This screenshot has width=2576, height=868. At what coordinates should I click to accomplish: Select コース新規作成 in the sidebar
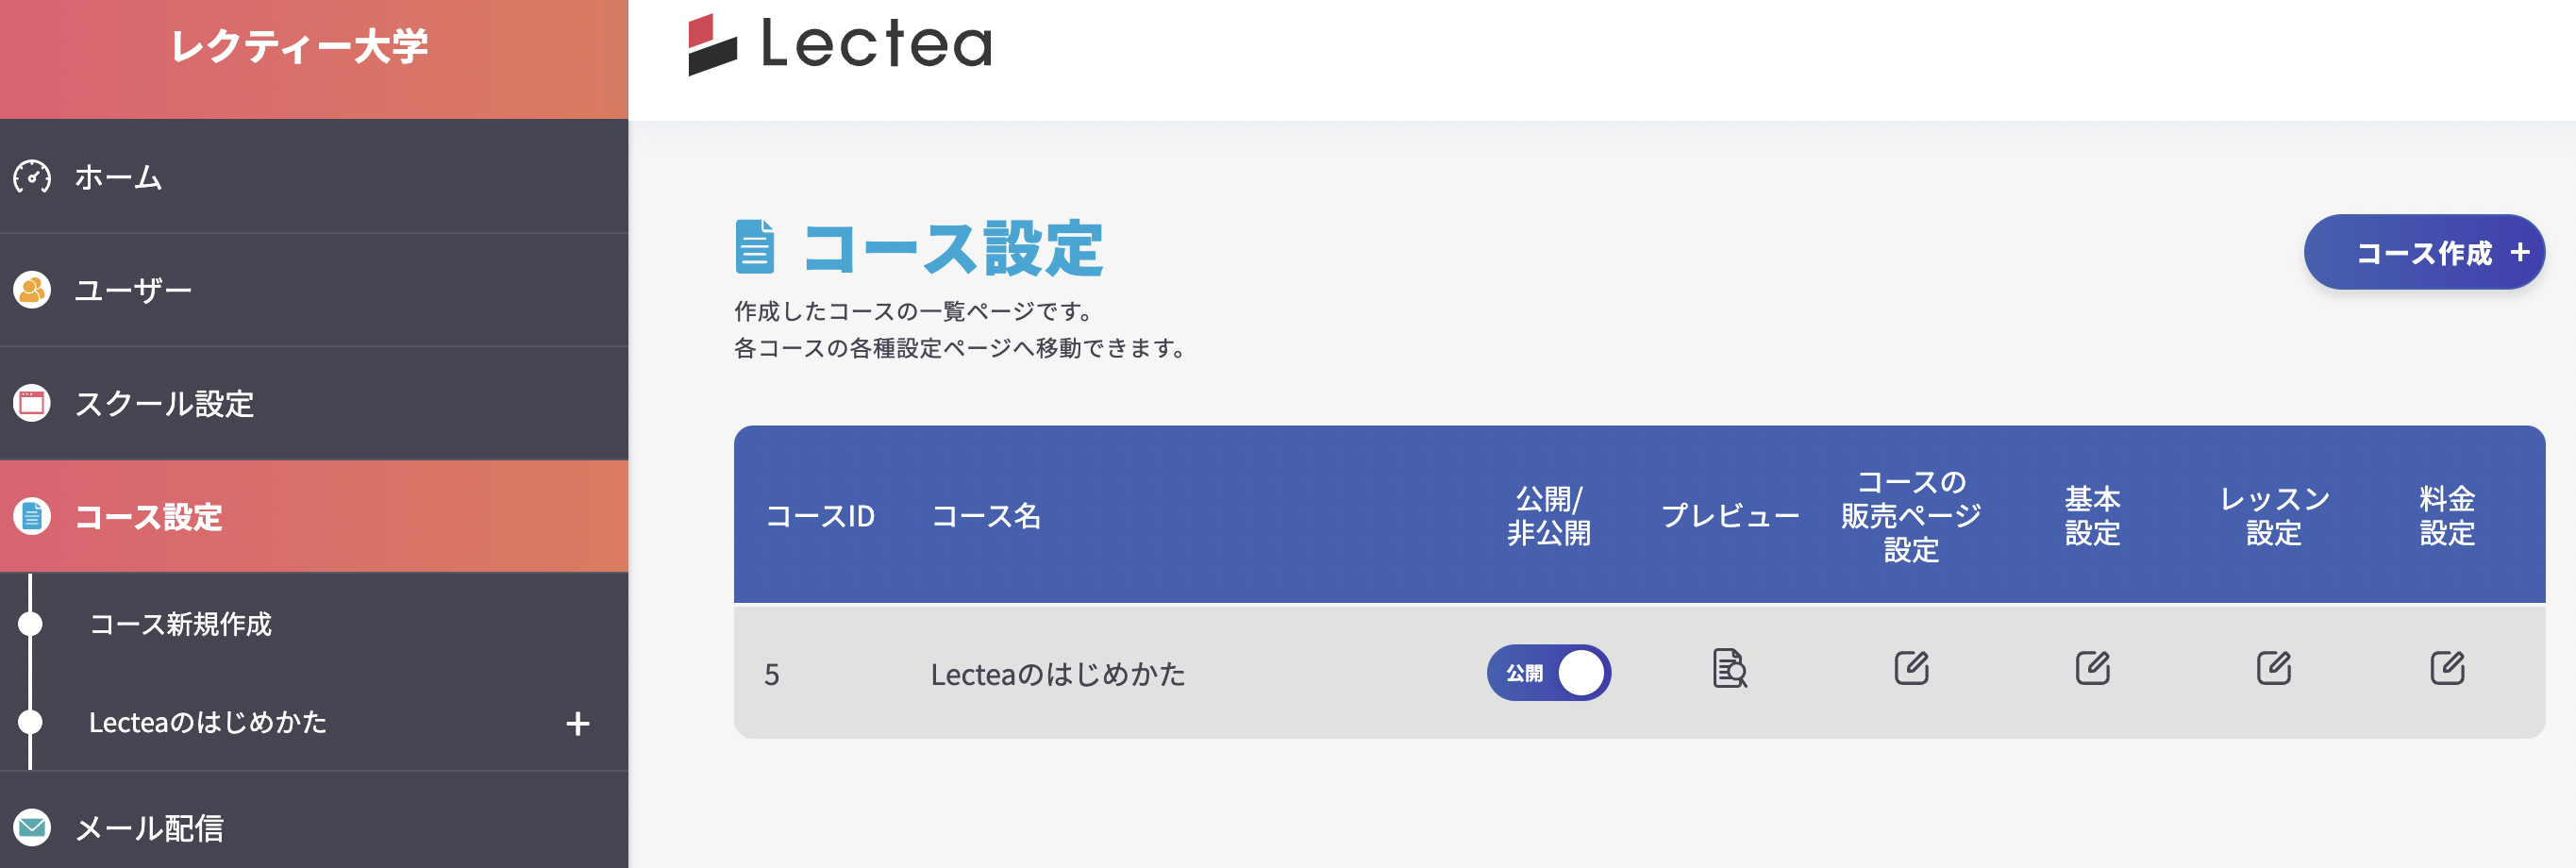pos(181,625)
